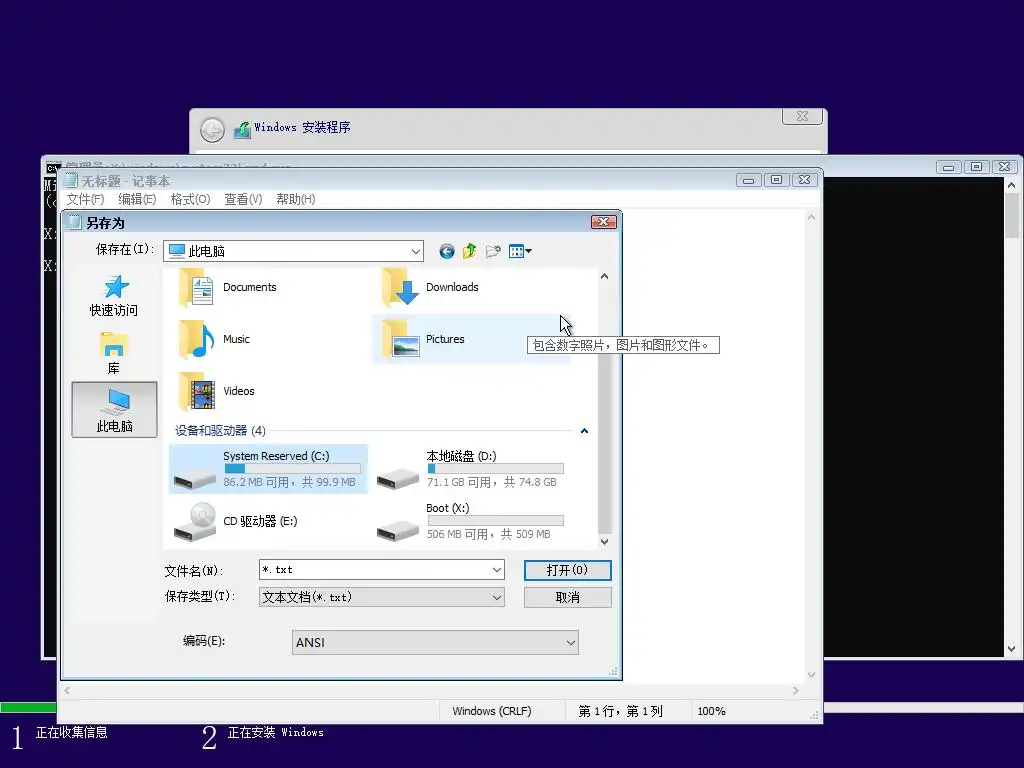The image size is (1024, 768).
Task: Click the C: drive capacity bar
Action: pos(293,469)
